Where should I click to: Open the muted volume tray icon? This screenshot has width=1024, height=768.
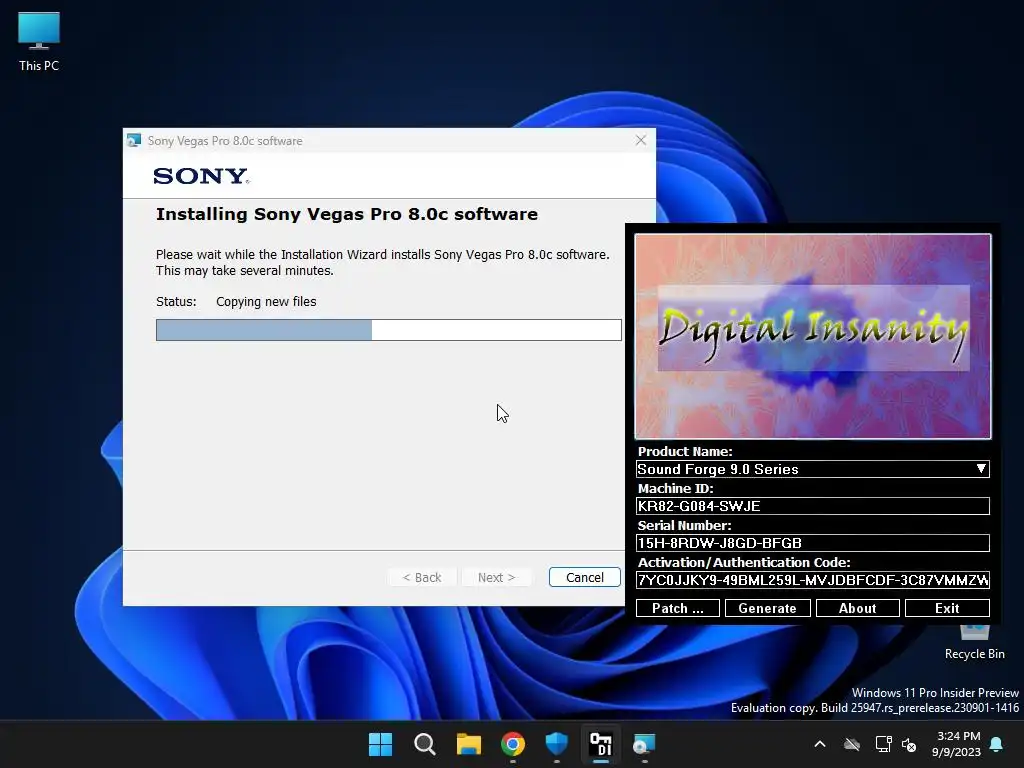pos(908,744)
